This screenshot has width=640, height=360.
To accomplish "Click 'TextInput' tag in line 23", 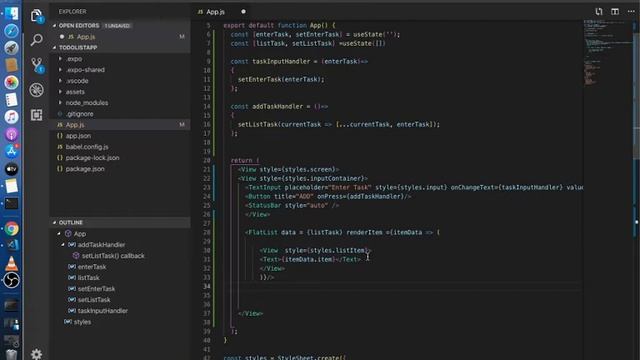I will (x=264, y=188).
